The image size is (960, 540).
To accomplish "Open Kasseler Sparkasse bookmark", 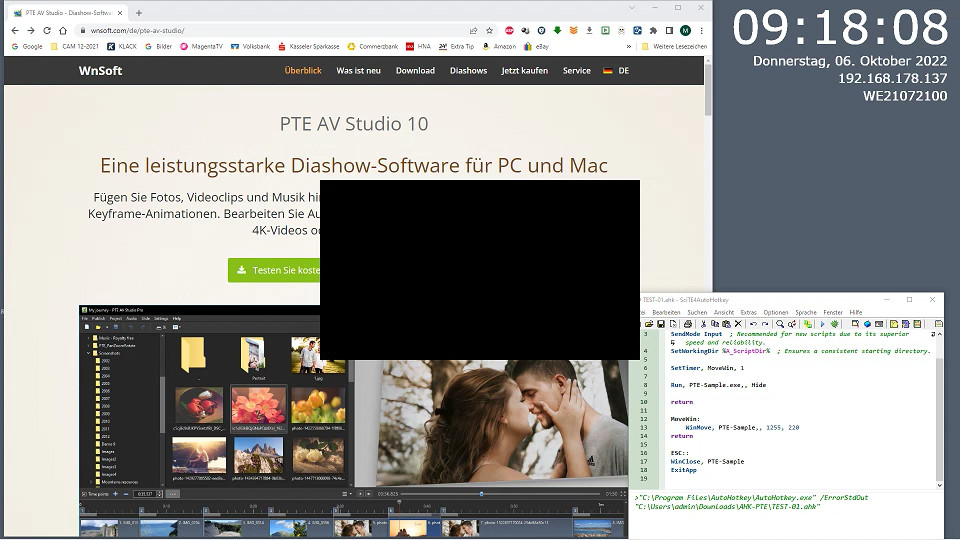I will point(309,47).
